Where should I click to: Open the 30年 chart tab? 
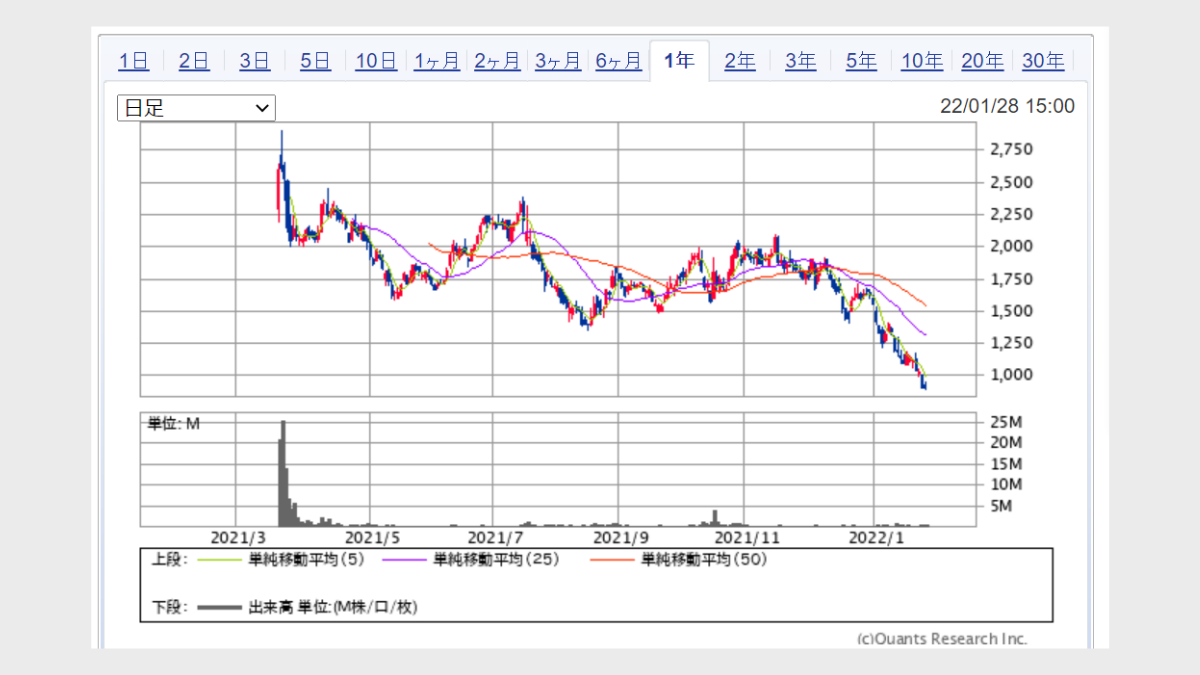click(x=1043, y=61)
